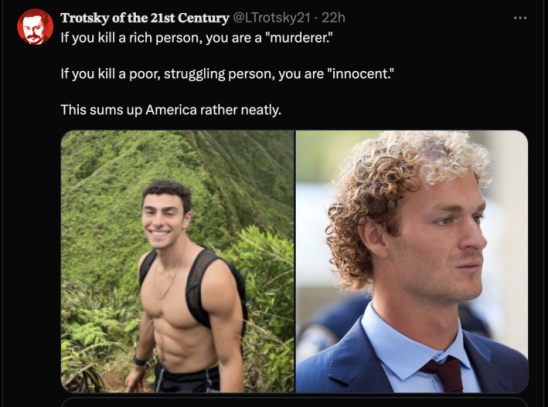View the right photo of curly-haired man in suit
Viewport: 548px width, 407px height.
[x=412, y=261]
